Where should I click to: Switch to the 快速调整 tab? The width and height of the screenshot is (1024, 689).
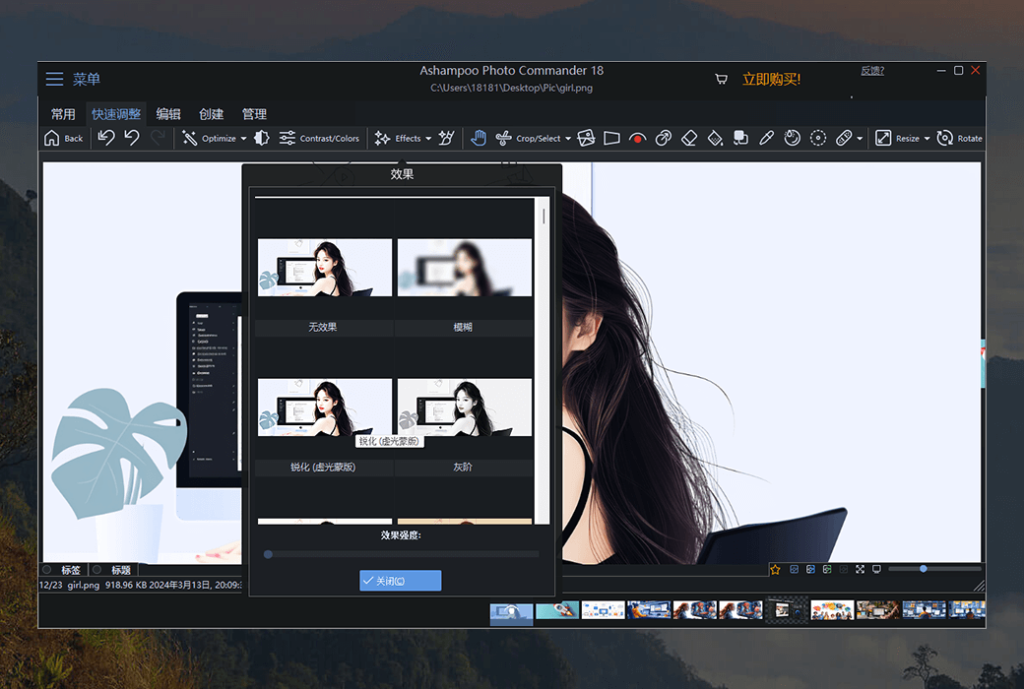pos(116,114)
